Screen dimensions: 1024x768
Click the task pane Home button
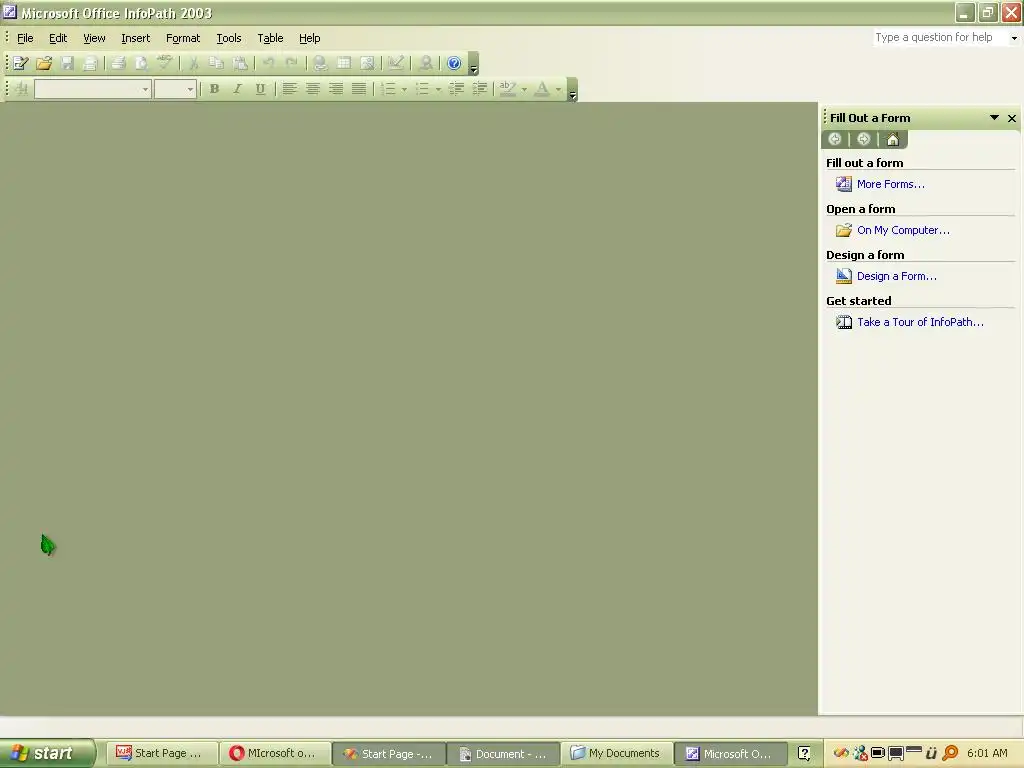893,139
